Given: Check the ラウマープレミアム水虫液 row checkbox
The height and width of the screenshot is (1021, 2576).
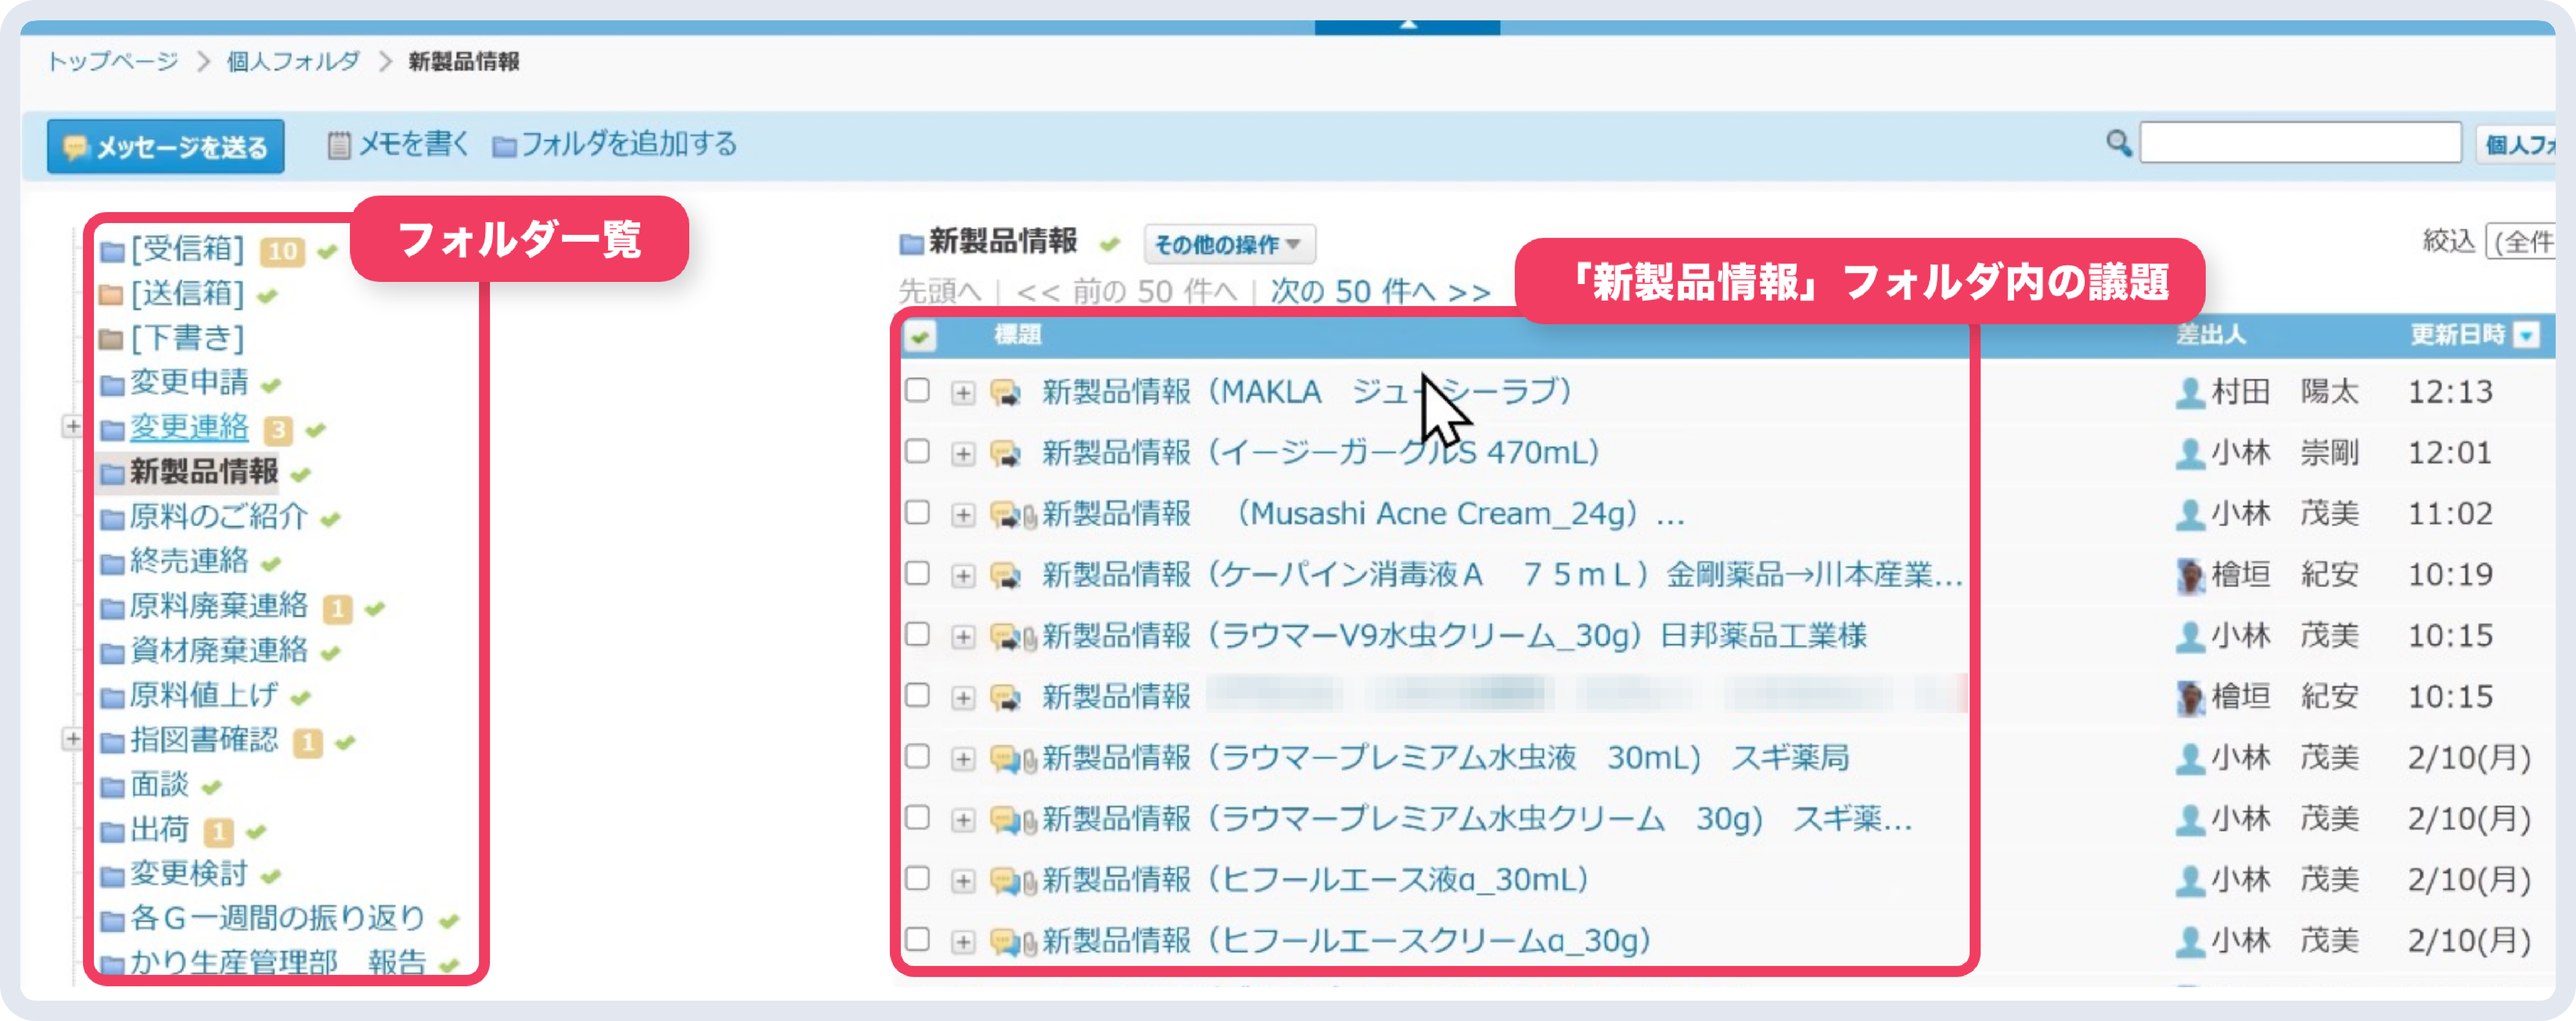Looking at the screenshot, I should [917, 757].
